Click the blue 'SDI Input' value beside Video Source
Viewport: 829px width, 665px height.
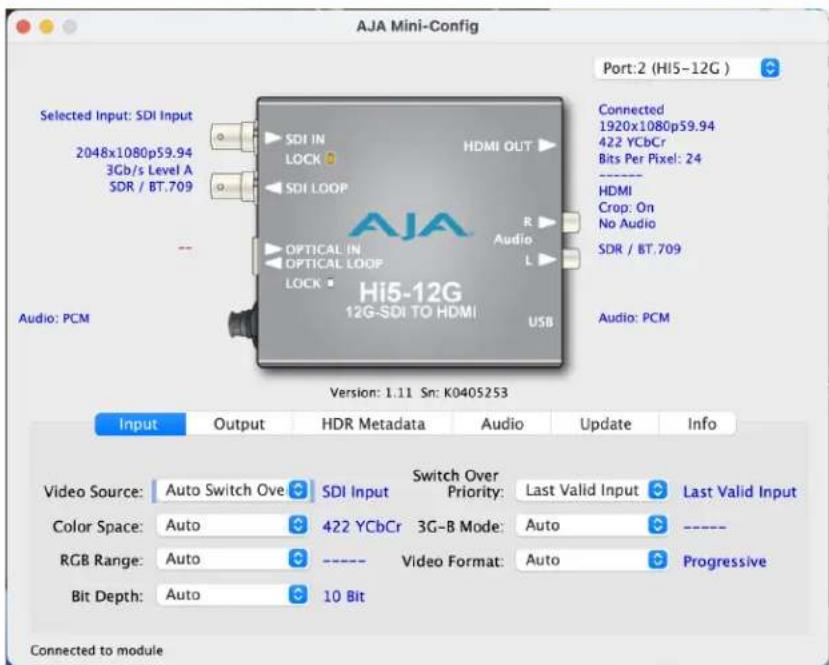(x=355, y=492)
